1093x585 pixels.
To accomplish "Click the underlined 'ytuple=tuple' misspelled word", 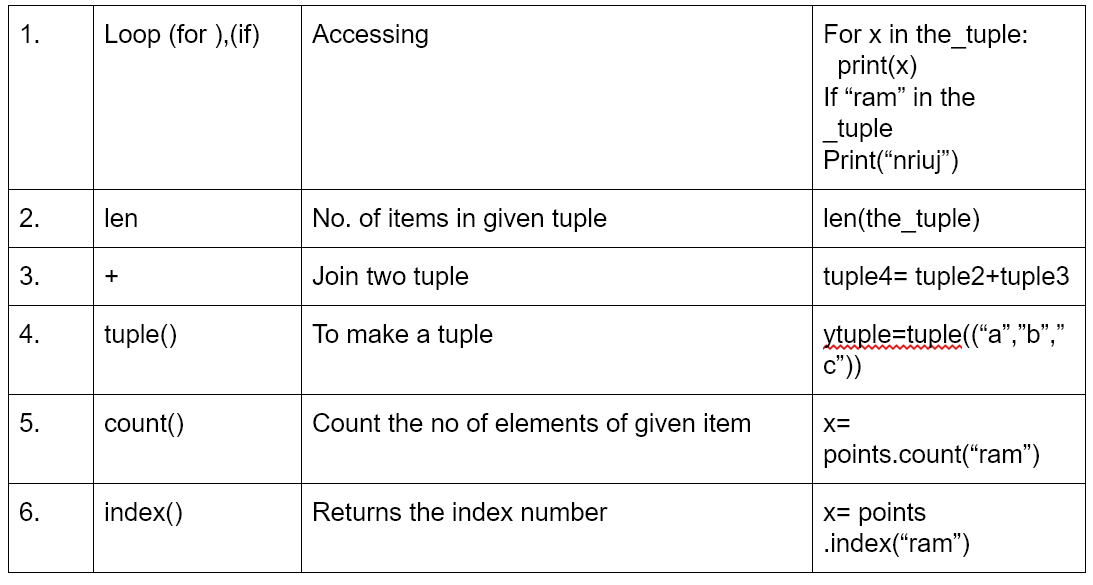I will coord(892,335).
